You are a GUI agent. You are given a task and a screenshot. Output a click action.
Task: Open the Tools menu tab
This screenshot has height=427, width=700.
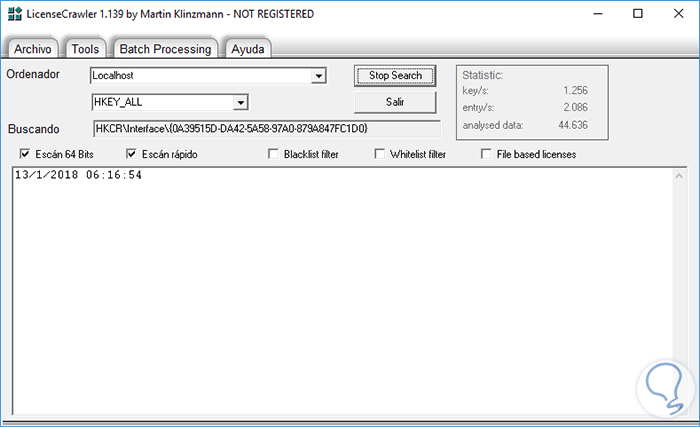85,49
